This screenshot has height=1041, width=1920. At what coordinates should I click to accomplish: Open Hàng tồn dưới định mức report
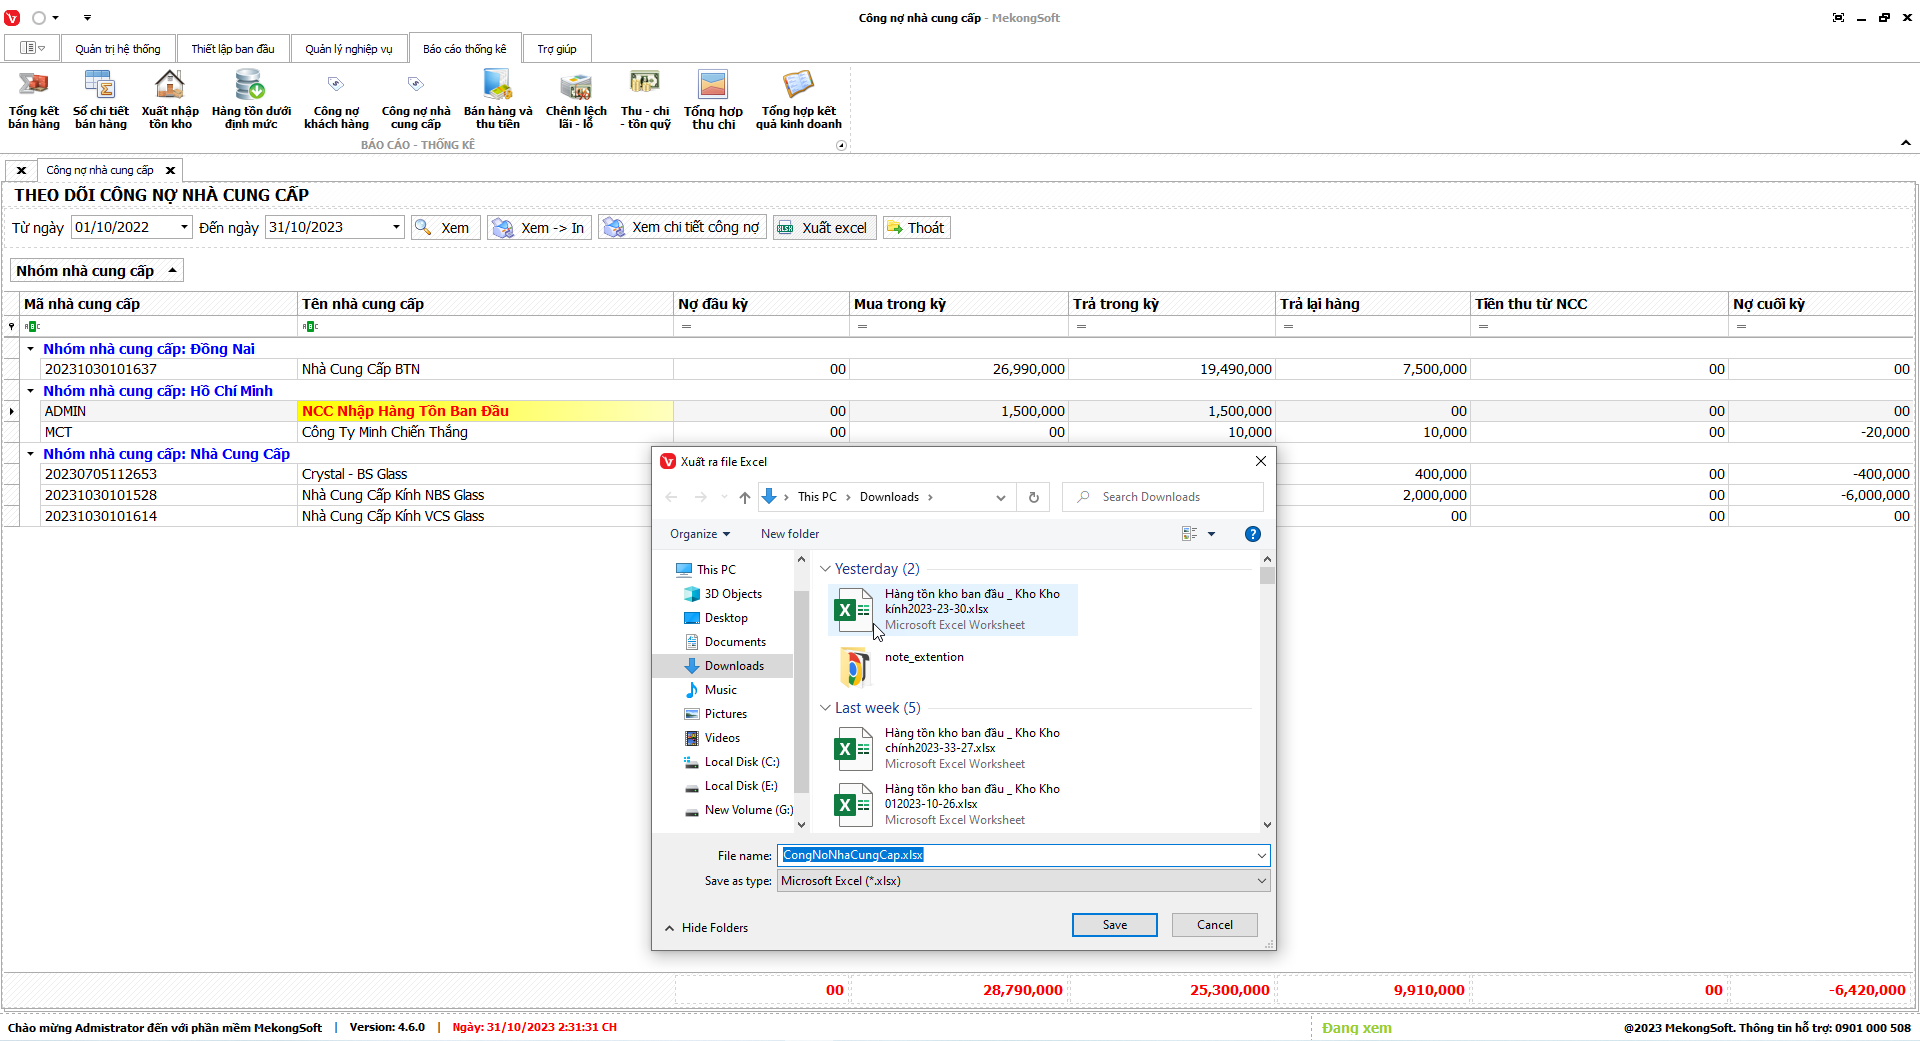click(x=251, y=100)
